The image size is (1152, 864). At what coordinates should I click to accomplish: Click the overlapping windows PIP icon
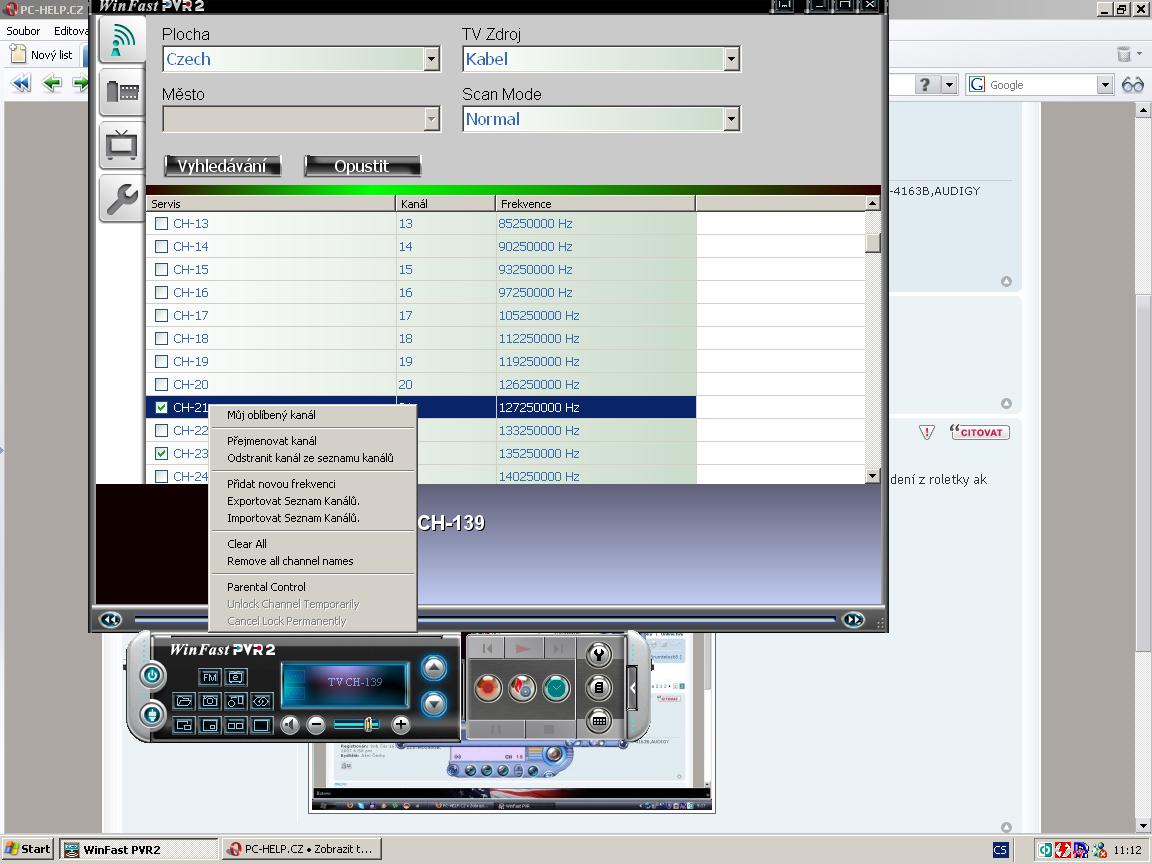(184, 725)
